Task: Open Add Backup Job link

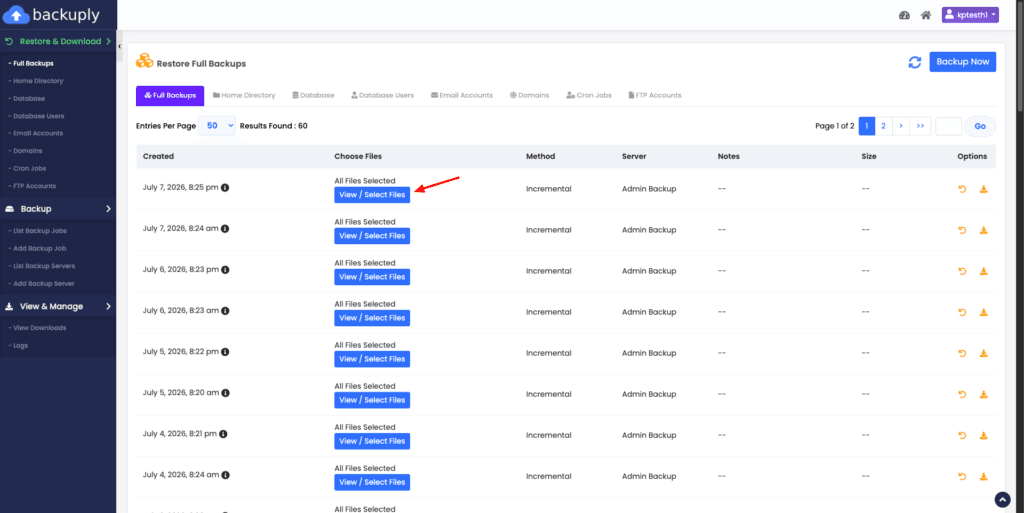Action: [x=39, y=249]
